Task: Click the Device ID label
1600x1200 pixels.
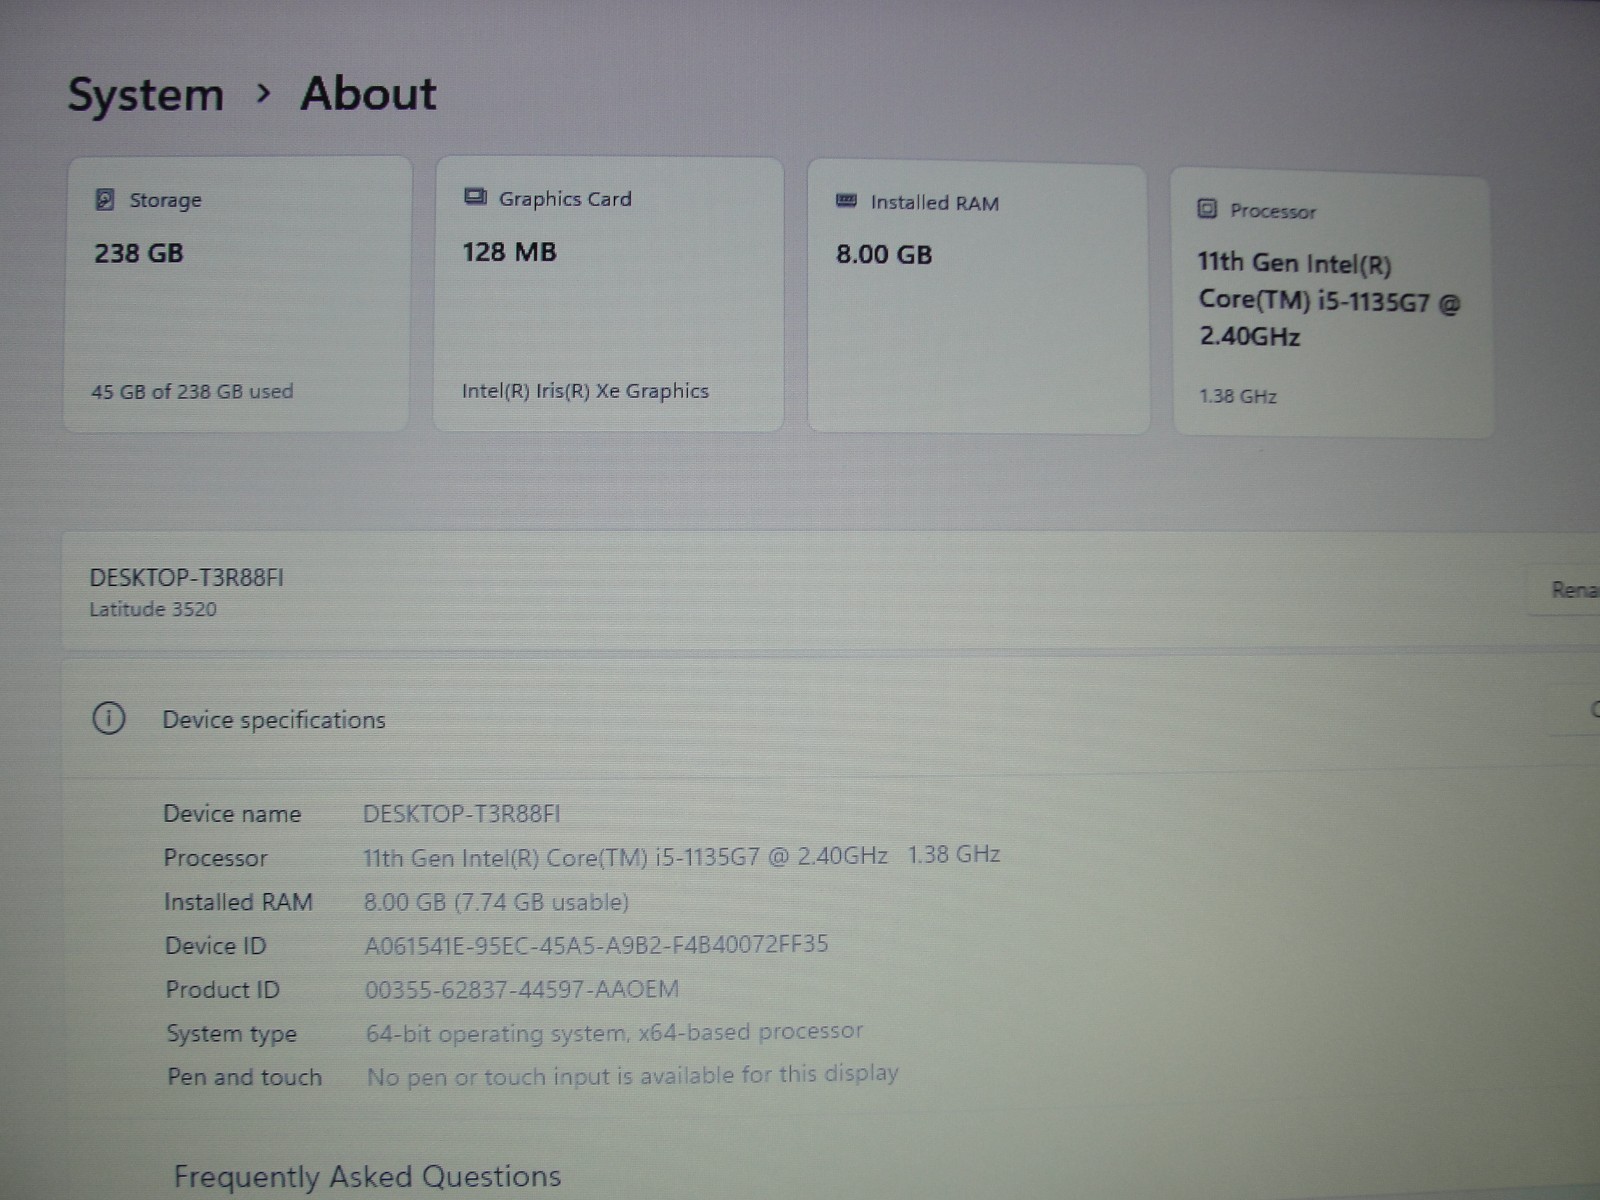Action: point(216,946)
